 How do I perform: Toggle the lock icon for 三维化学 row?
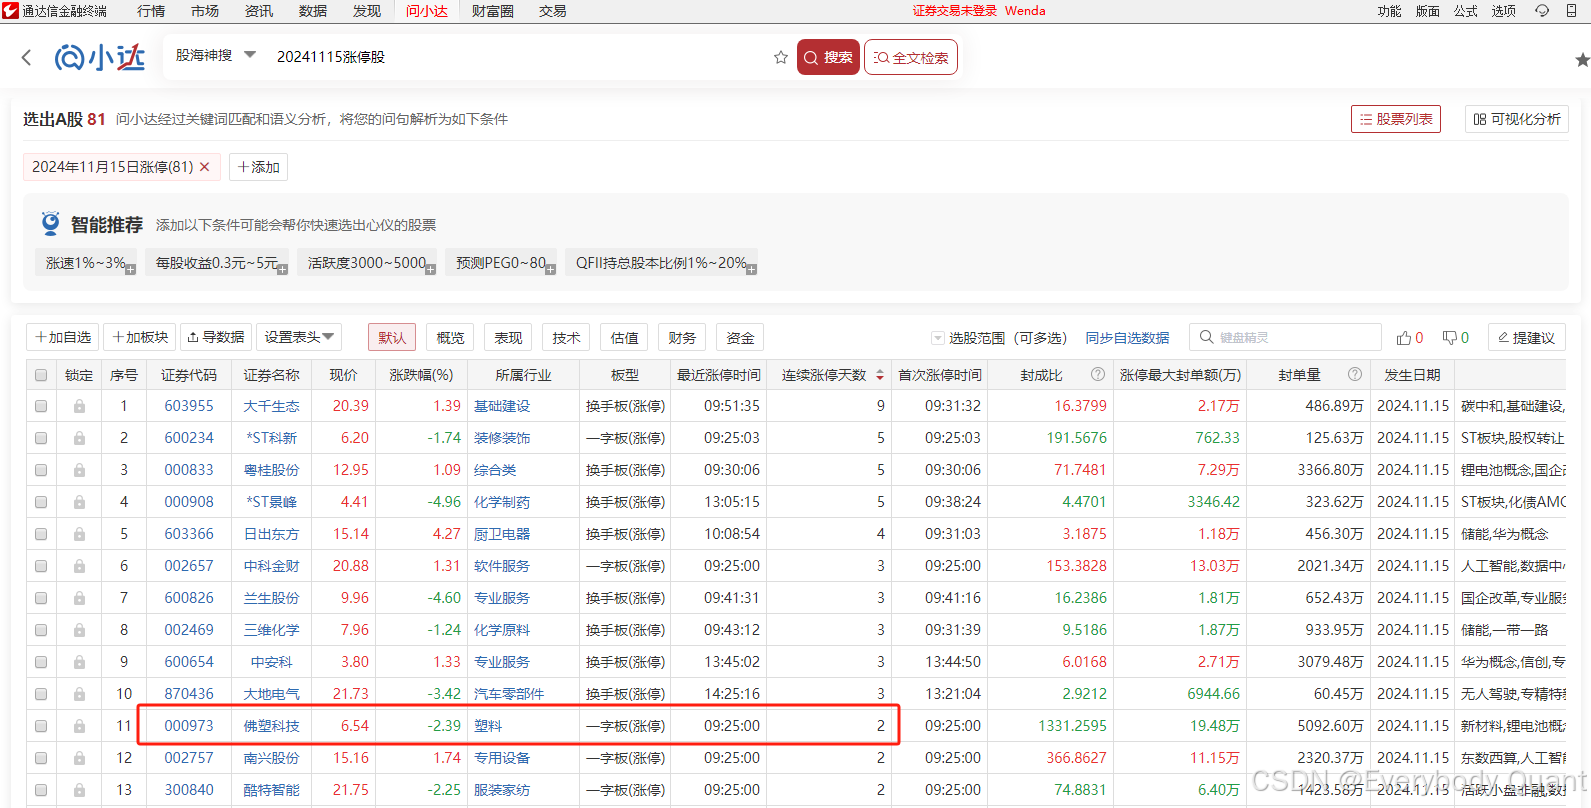point(79,630)
